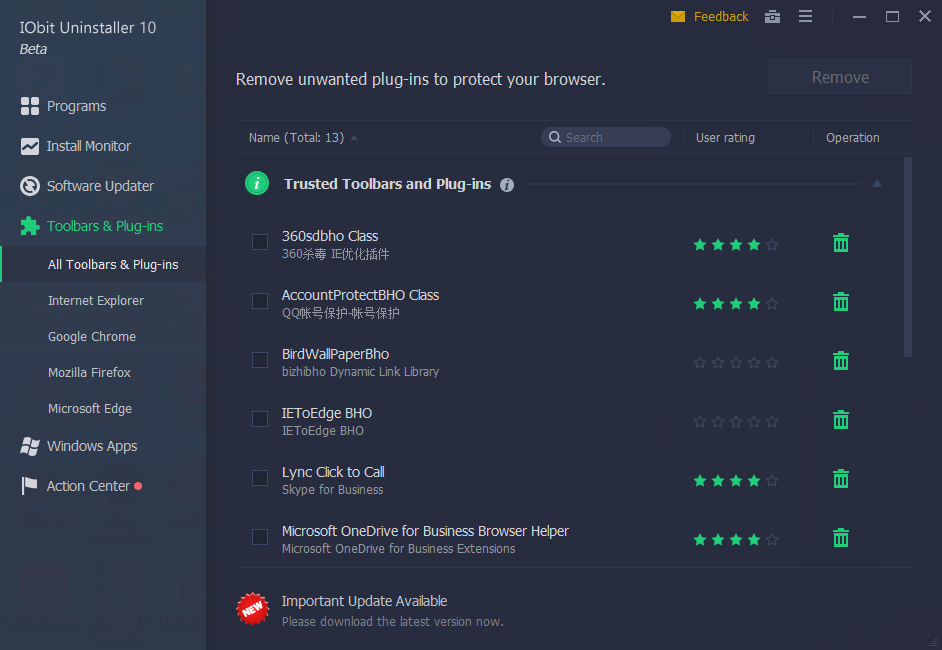This screenshot has height=650, width=942.
Task: Open the hamburger options menu
Action: click(x=805, y=16)
